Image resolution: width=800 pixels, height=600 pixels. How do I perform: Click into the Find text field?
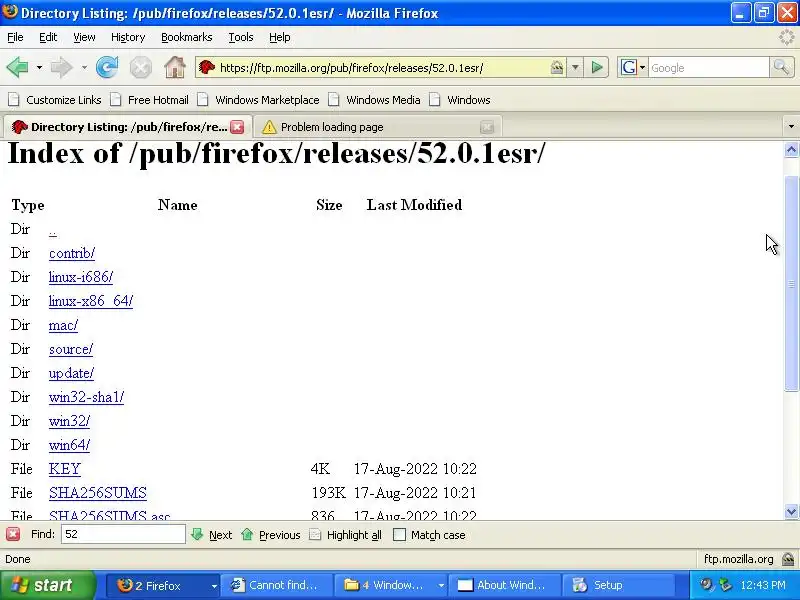[123, 534]
